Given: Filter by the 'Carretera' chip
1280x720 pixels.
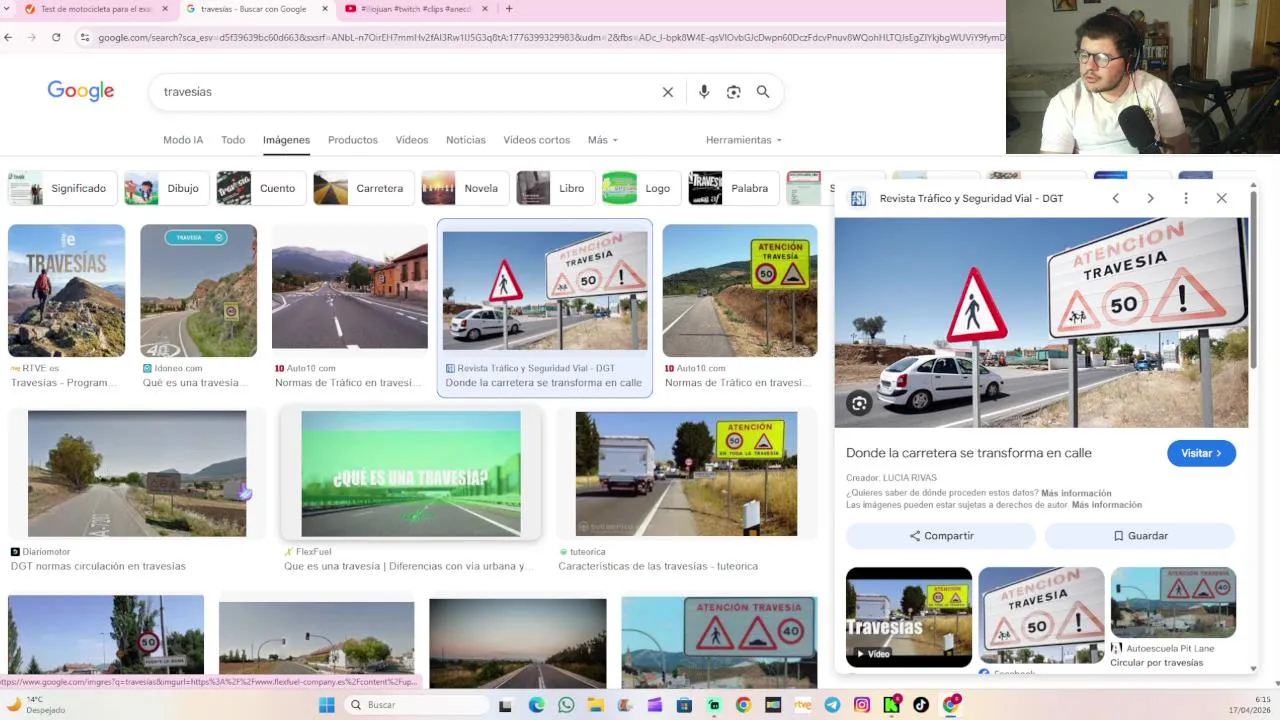Looking at the screenshot, I should point(362,188).
